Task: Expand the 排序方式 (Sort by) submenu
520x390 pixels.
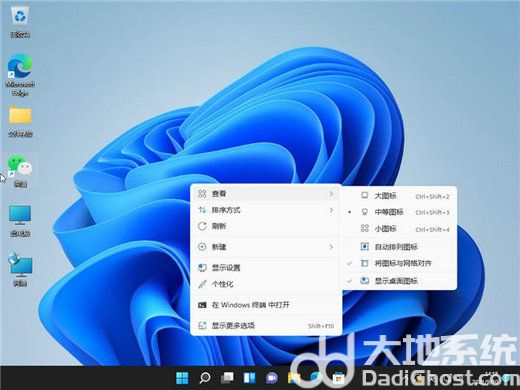Action: (x=266, y=210)
